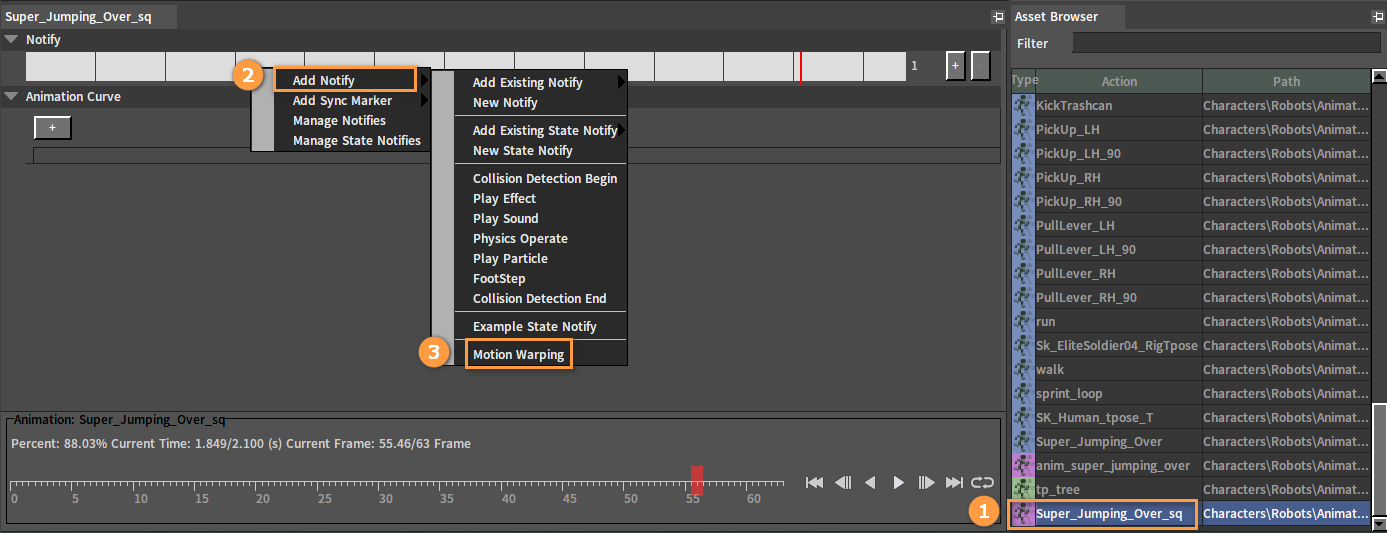
Task: Play the animation forward
Action: click(898, 483)
